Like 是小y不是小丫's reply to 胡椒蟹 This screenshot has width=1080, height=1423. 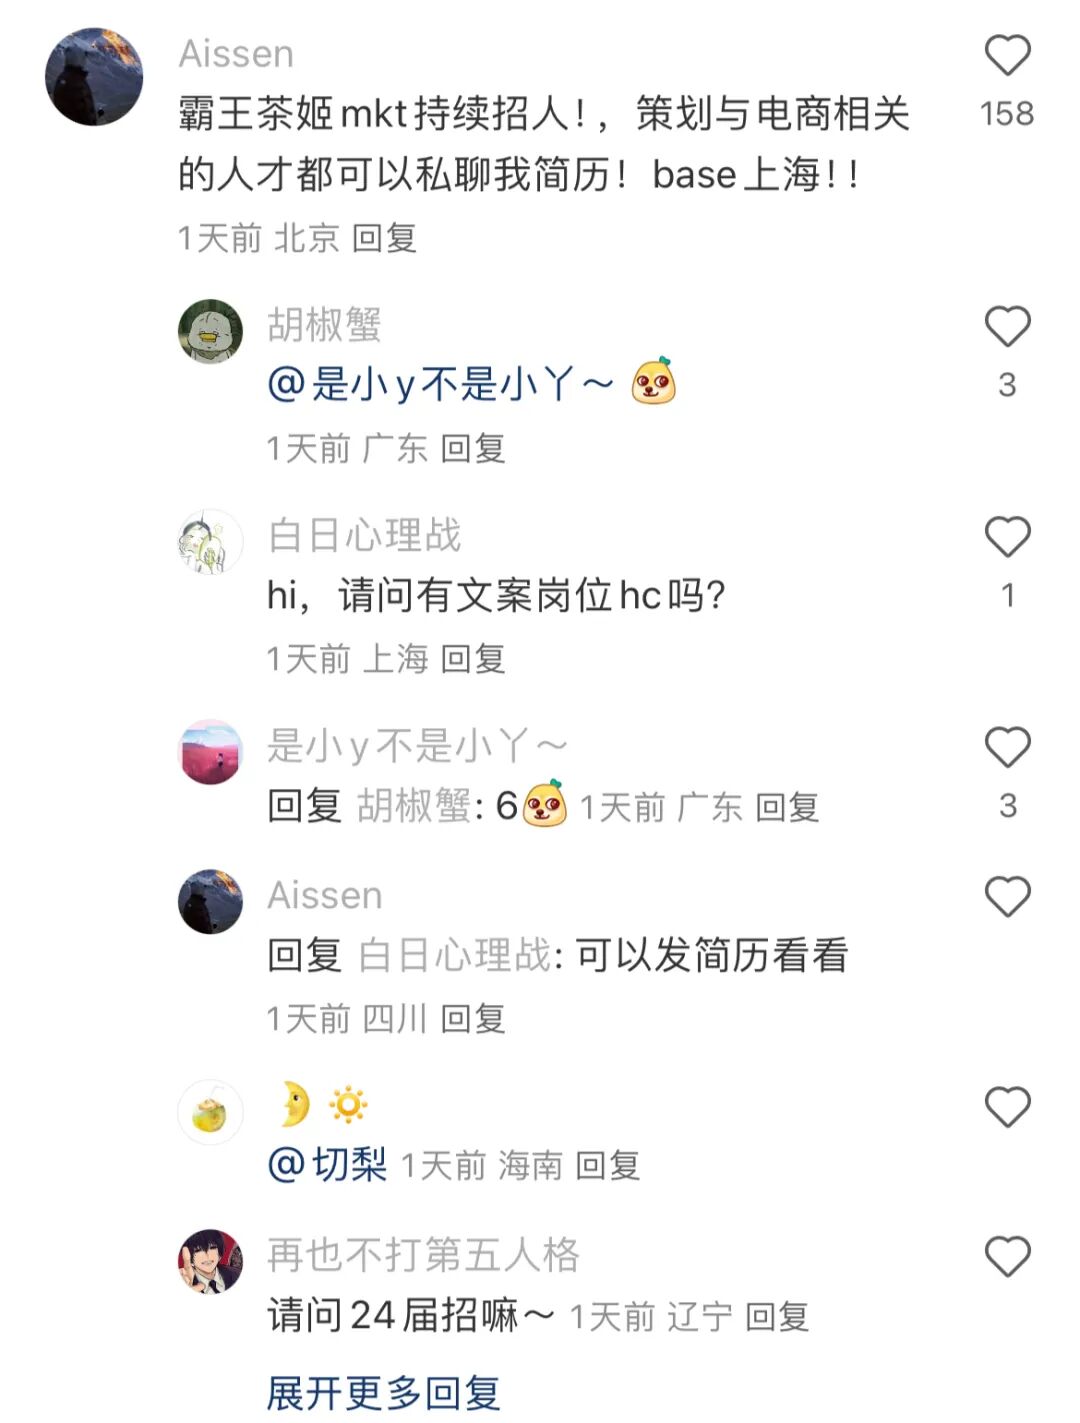pos(1007,747)
